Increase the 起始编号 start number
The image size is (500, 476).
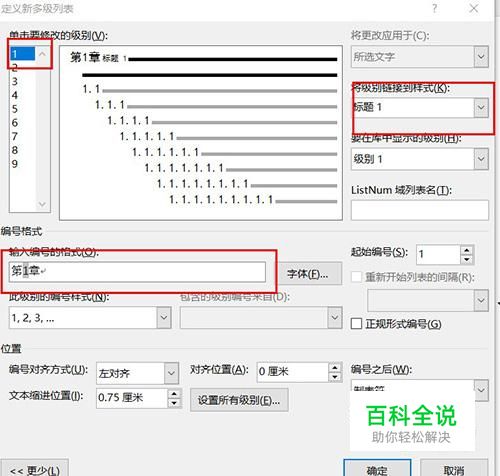point(467,250)
